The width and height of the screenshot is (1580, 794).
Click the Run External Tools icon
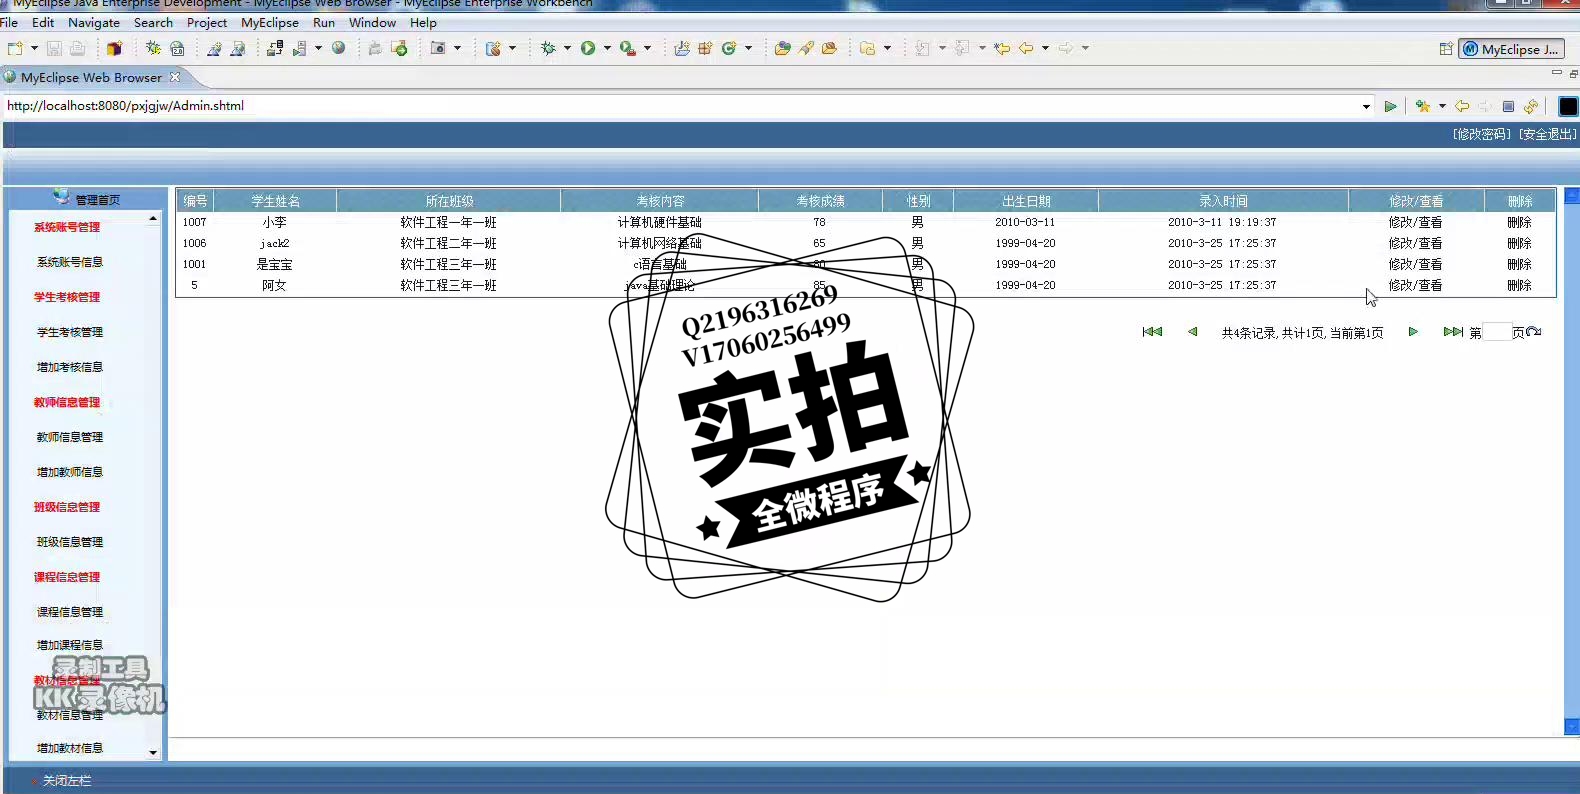point(627,48)
